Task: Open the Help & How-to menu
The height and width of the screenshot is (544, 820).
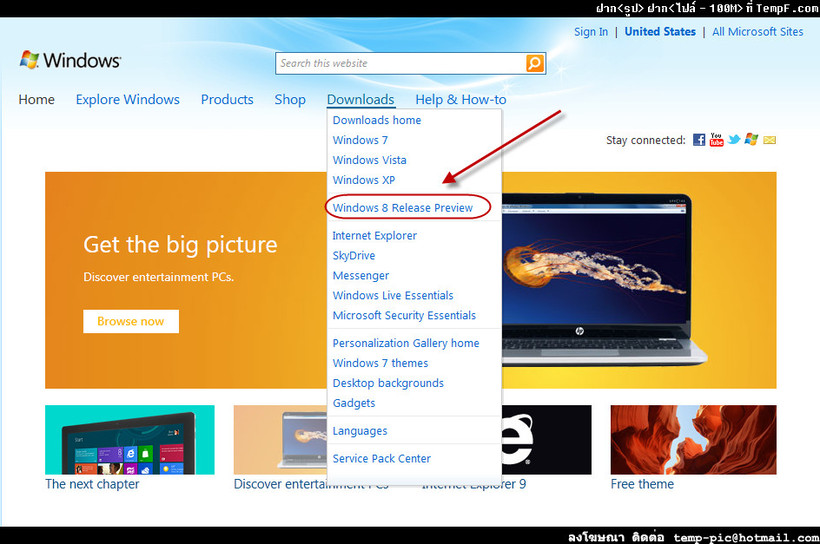Action: (461, 99)
